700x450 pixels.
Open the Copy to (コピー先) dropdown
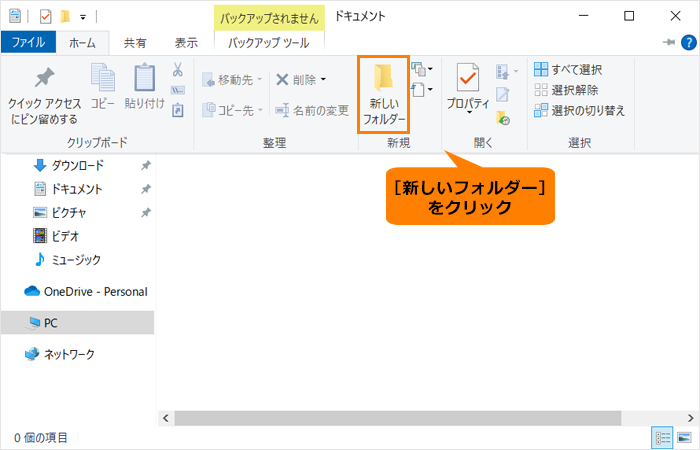tap(232, 110)
